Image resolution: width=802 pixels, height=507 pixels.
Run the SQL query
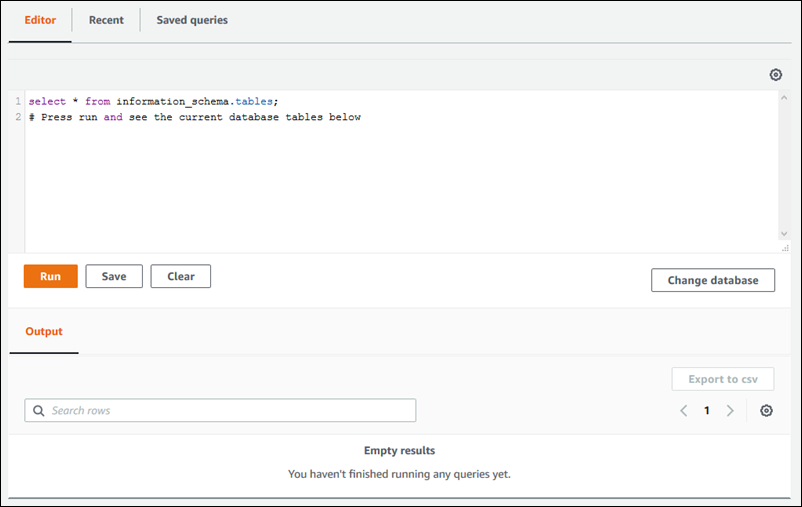point(50,276)
